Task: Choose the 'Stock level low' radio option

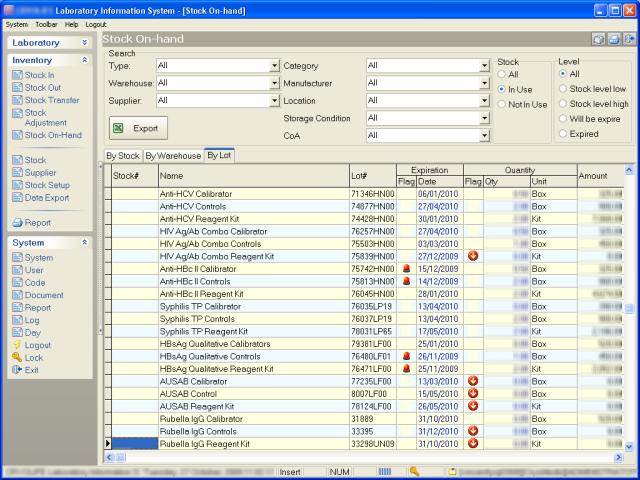Action: [x=561, y=89]
